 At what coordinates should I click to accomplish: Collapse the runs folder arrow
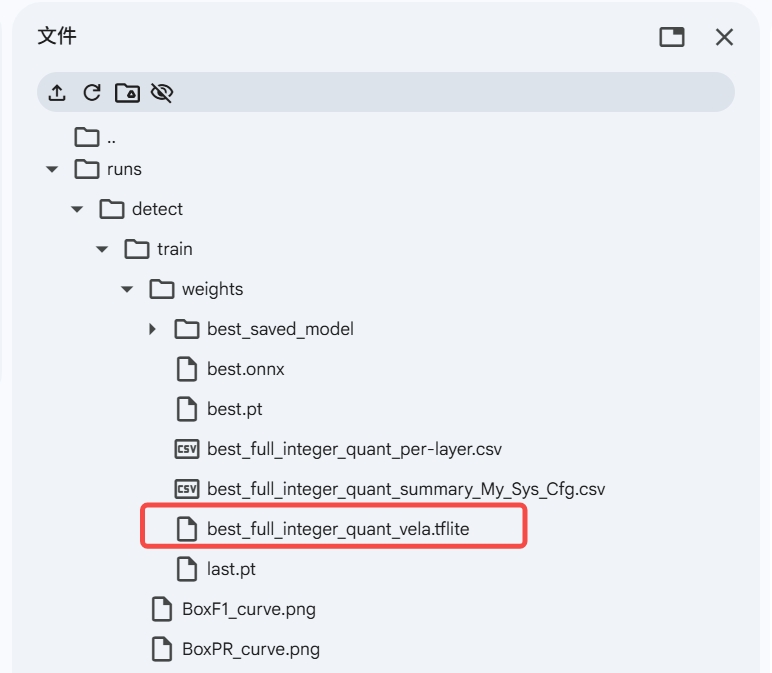click(x=52, y=169)
